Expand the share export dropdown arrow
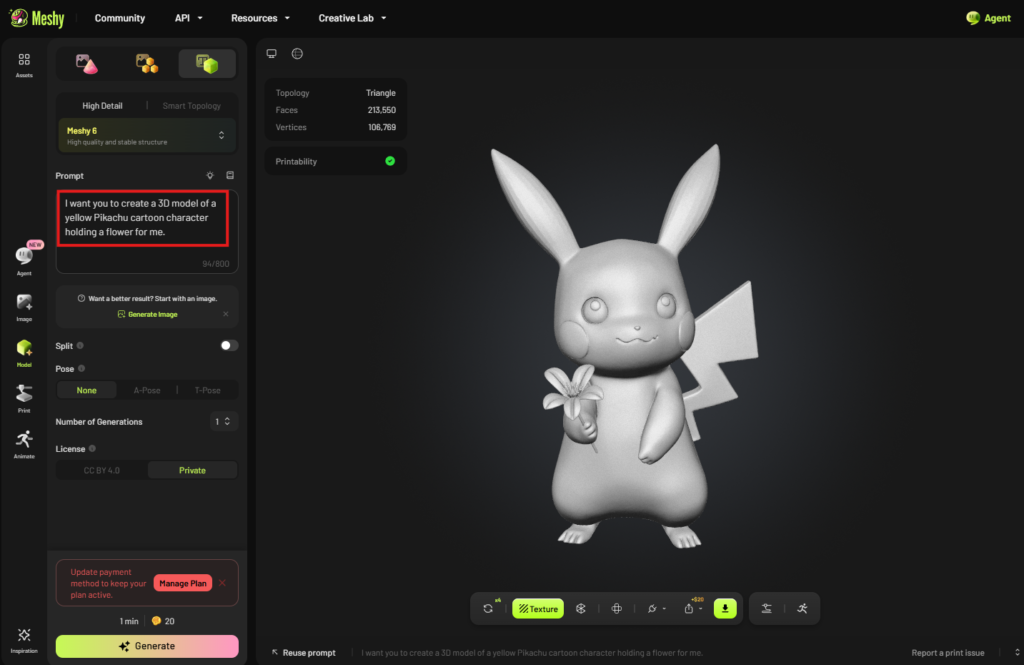Viewport: 1024px width, 665px height. click(x=701, y=609)
